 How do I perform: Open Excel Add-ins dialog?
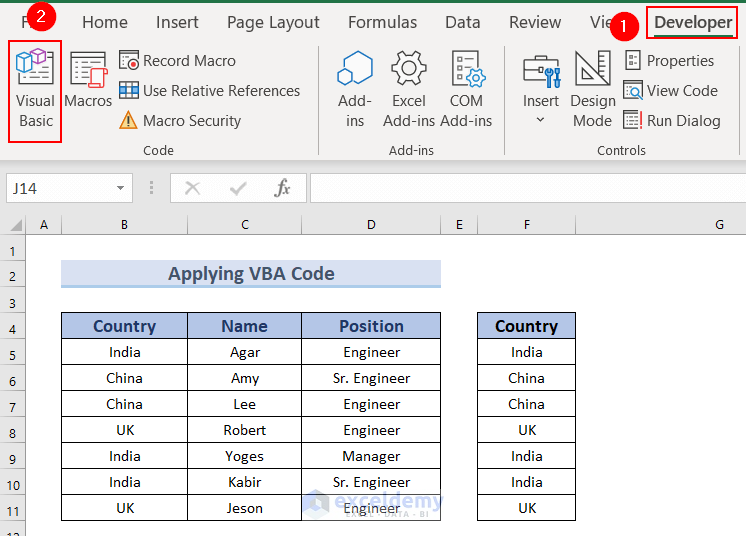[409, 90]
